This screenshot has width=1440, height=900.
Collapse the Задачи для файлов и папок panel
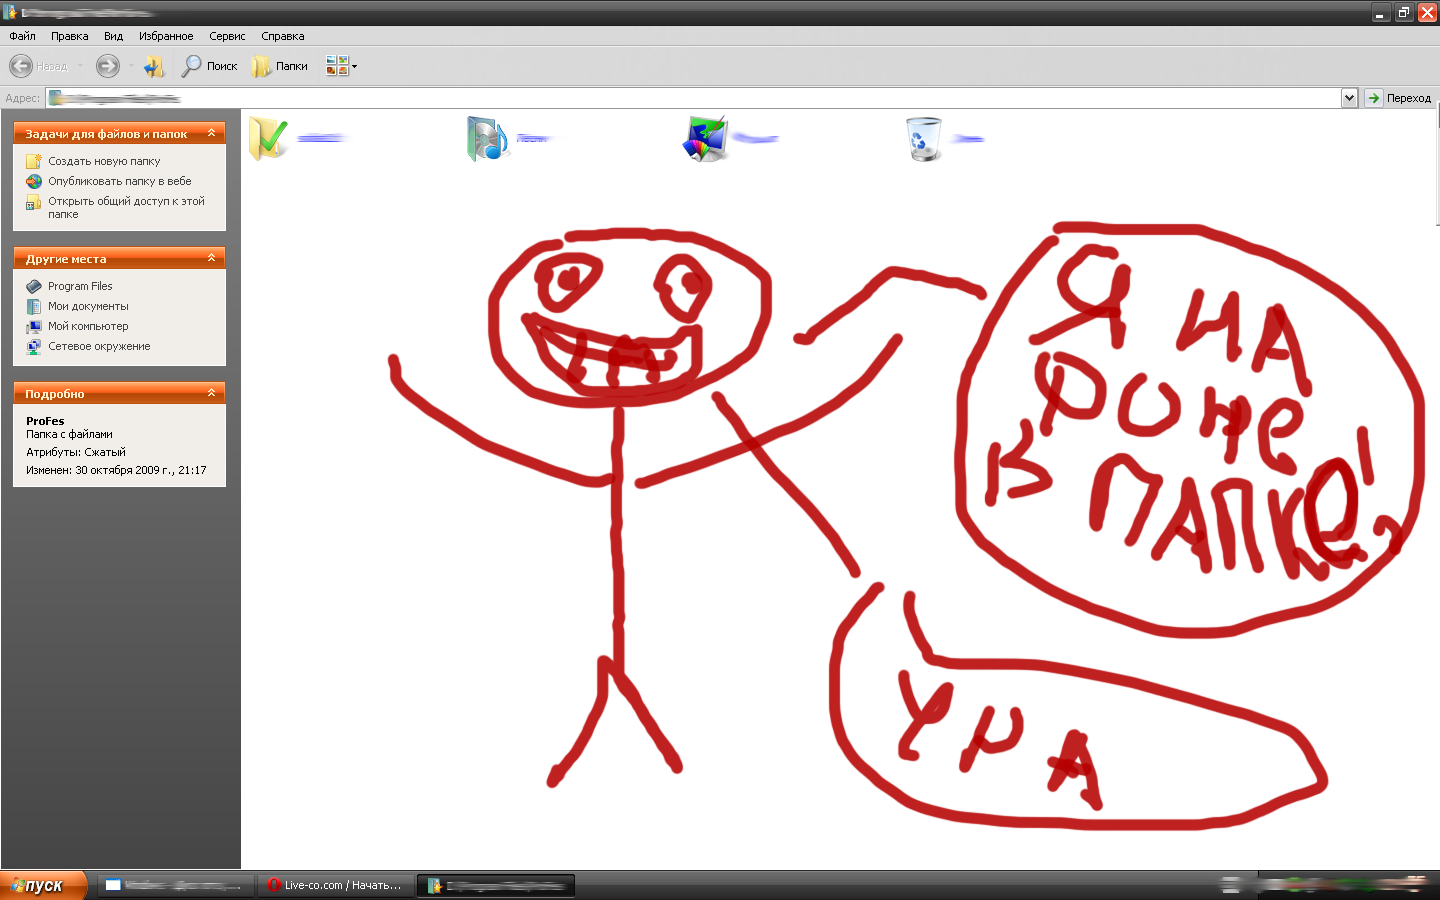click(x=211, y=133)
